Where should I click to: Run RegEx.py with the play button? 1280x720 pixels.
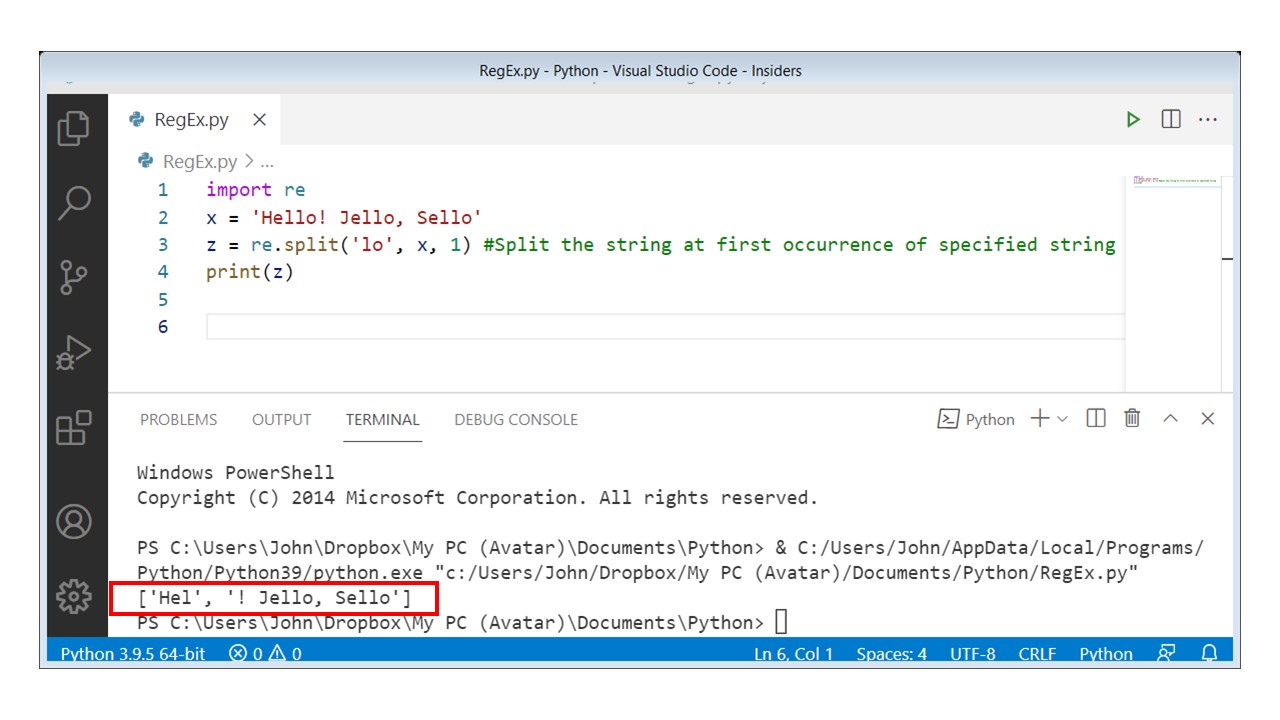1133,119
